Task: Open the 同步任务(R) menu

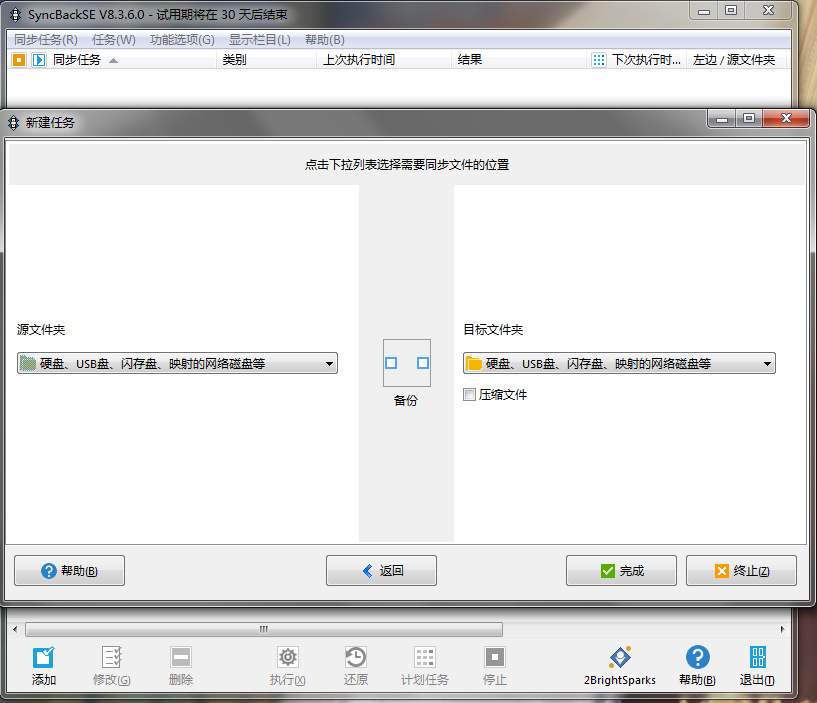Action: (46, 40)
